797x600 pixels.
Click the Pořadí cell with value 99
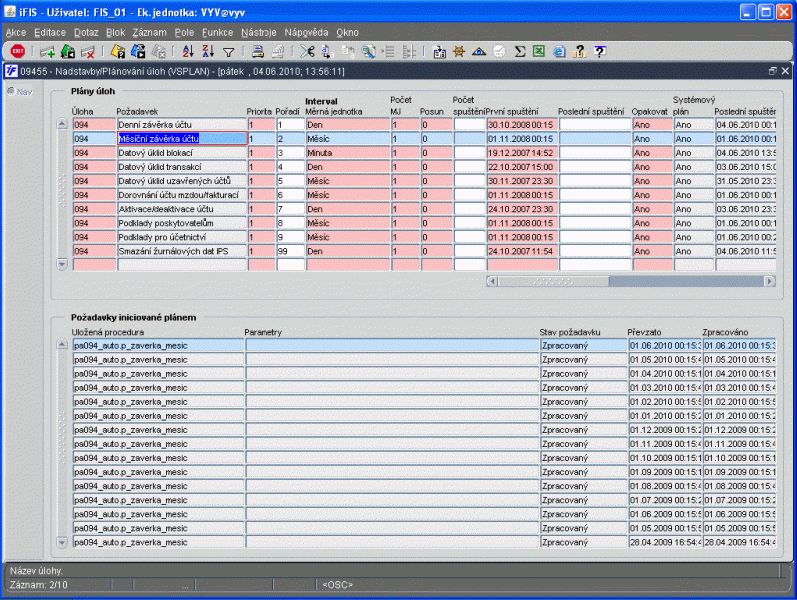(290, 251)
